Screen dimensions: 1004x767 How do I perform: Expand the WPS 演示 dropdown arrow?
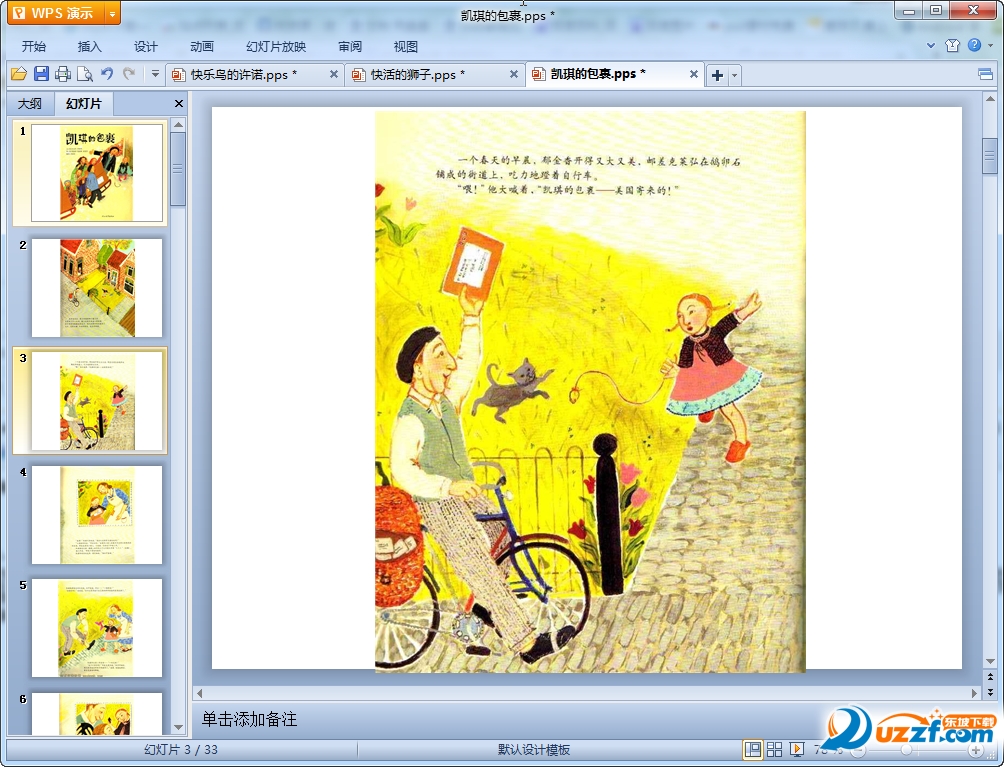(112, 13)
